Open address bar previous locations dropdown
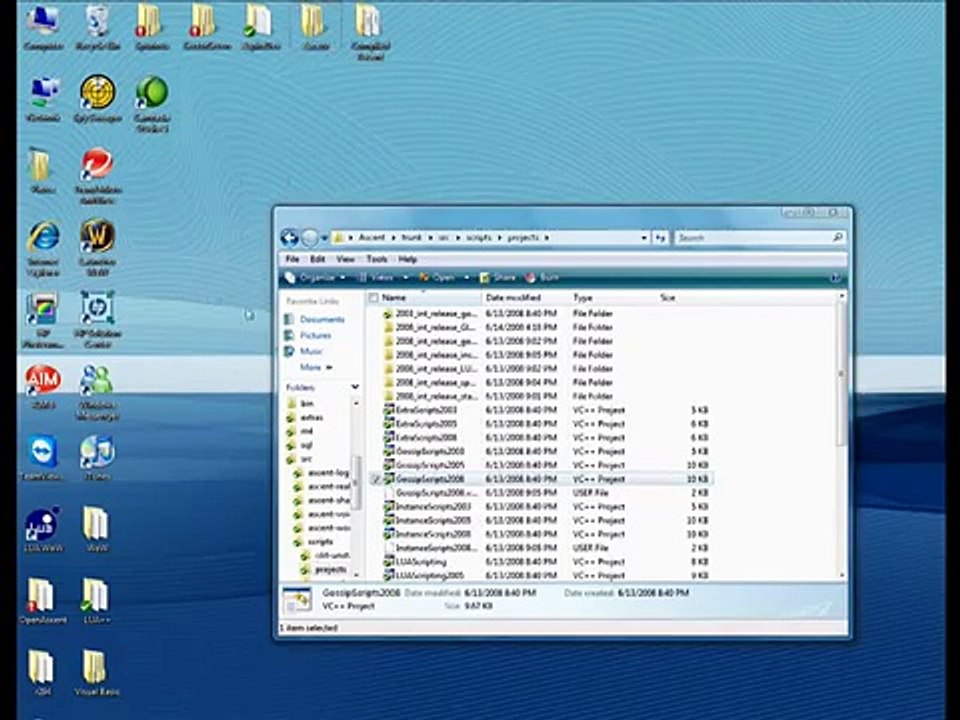The image size is (960, 720). (x=643, y=238)
